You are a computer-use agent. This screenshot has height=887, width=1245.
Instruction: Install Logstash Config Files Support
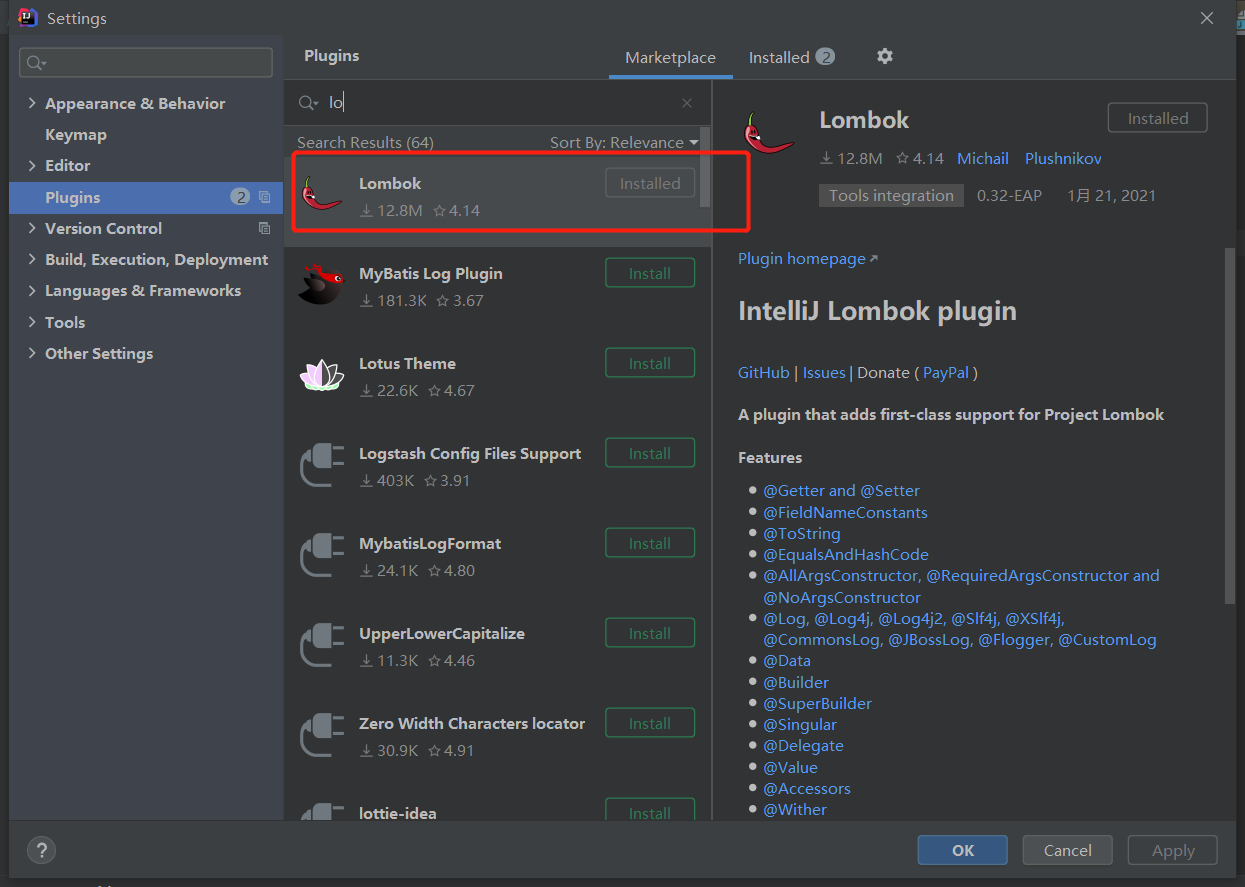[x=650, y=453]
